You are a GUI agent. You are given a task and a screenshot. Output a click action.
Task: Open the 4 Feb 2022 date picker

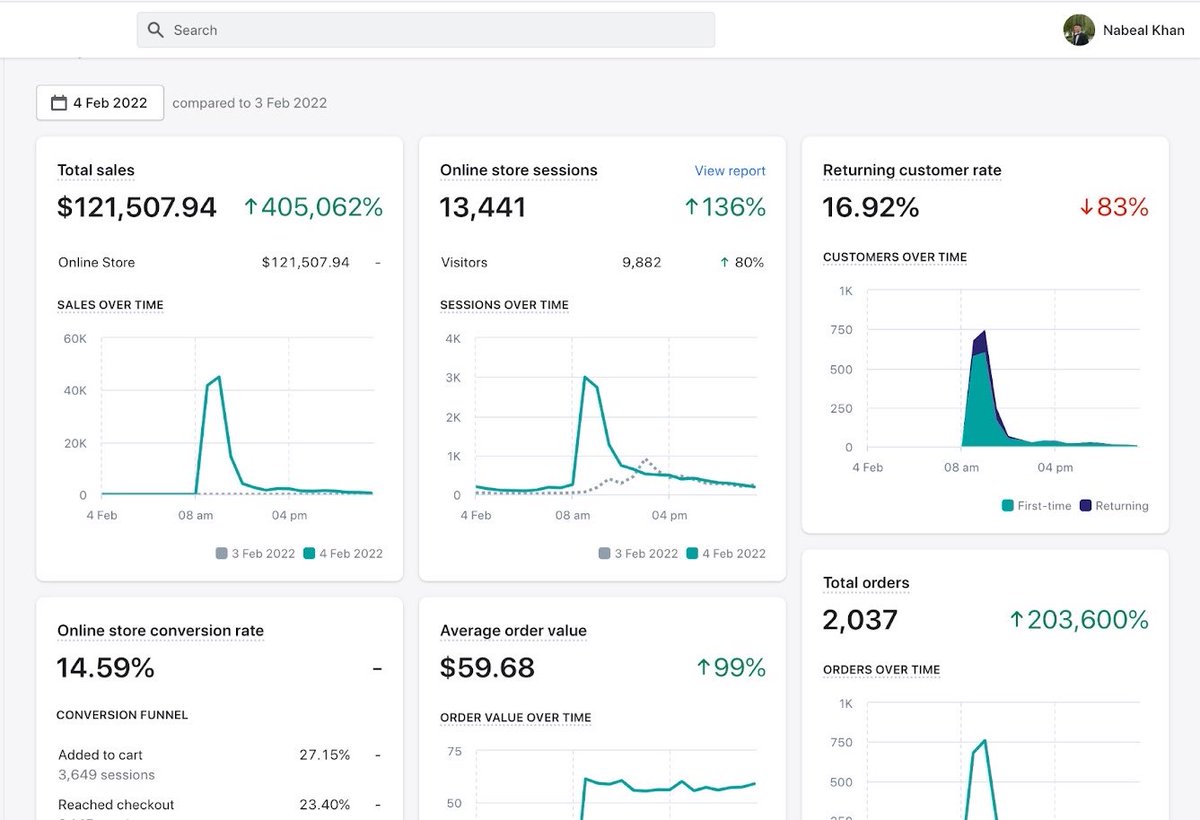click(x=100, y=102)
